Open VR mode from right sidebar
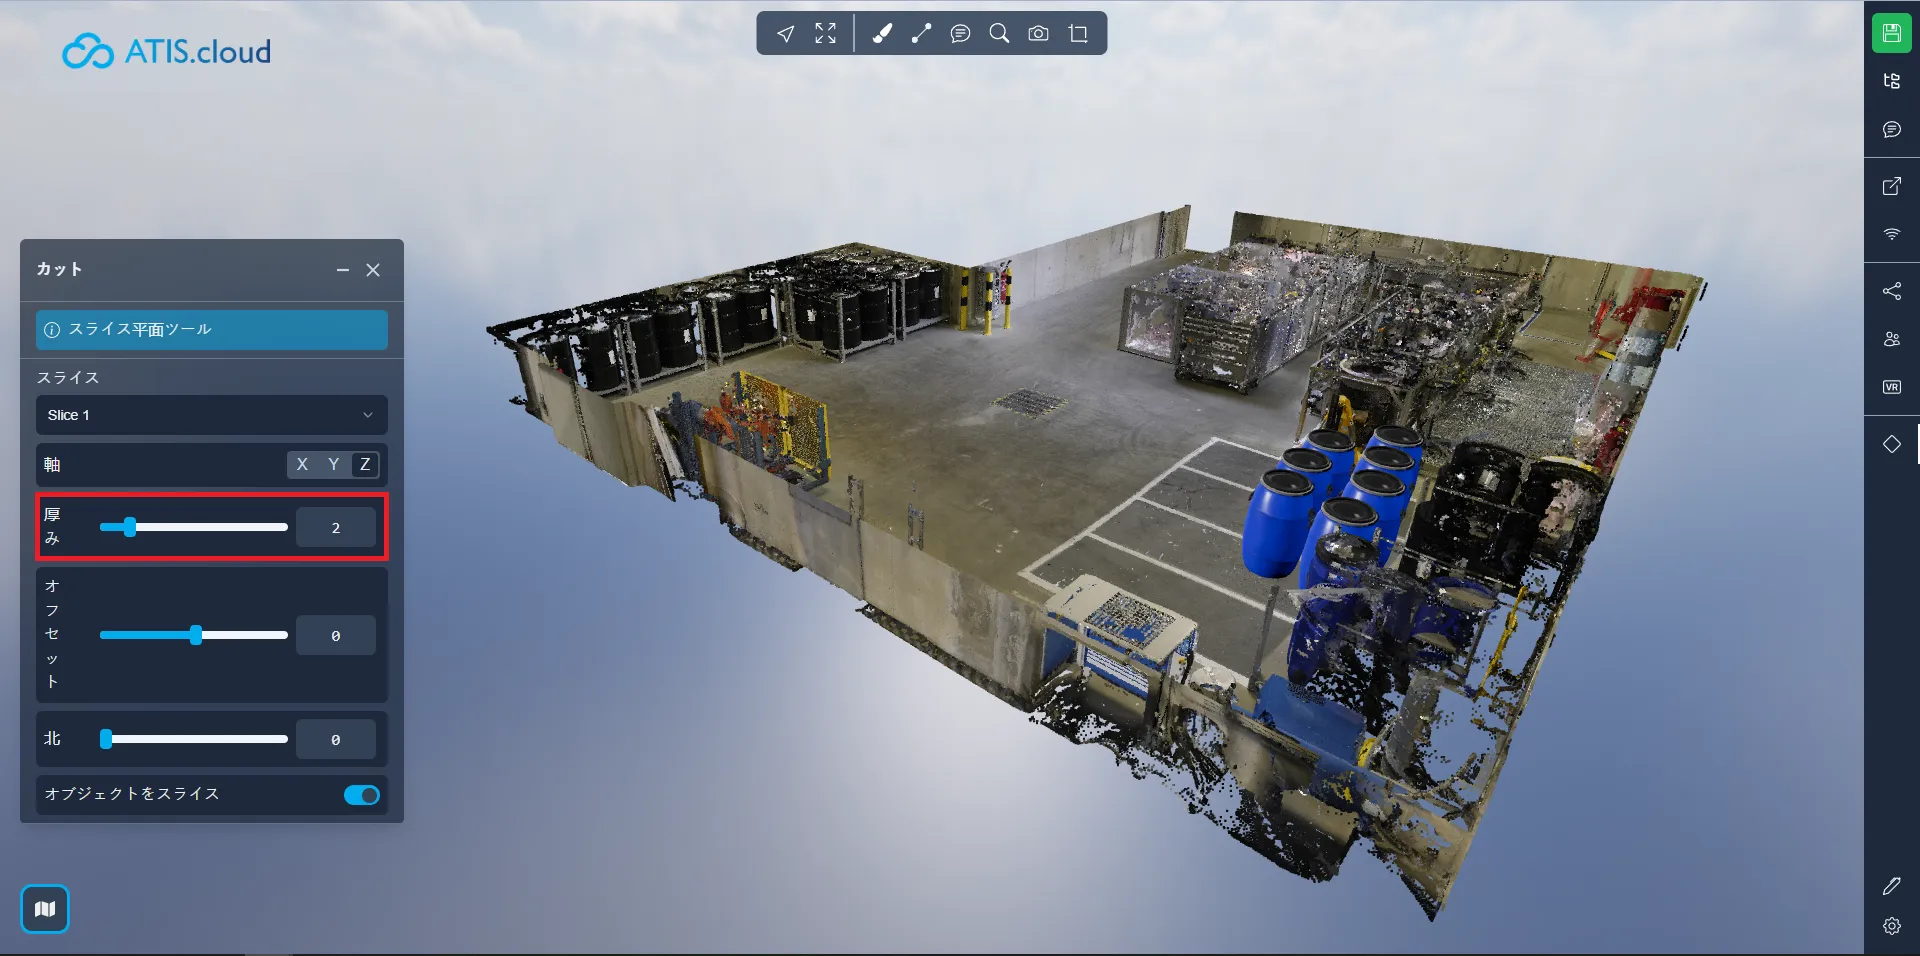 pyautogui.click(x=1891, y=387)
